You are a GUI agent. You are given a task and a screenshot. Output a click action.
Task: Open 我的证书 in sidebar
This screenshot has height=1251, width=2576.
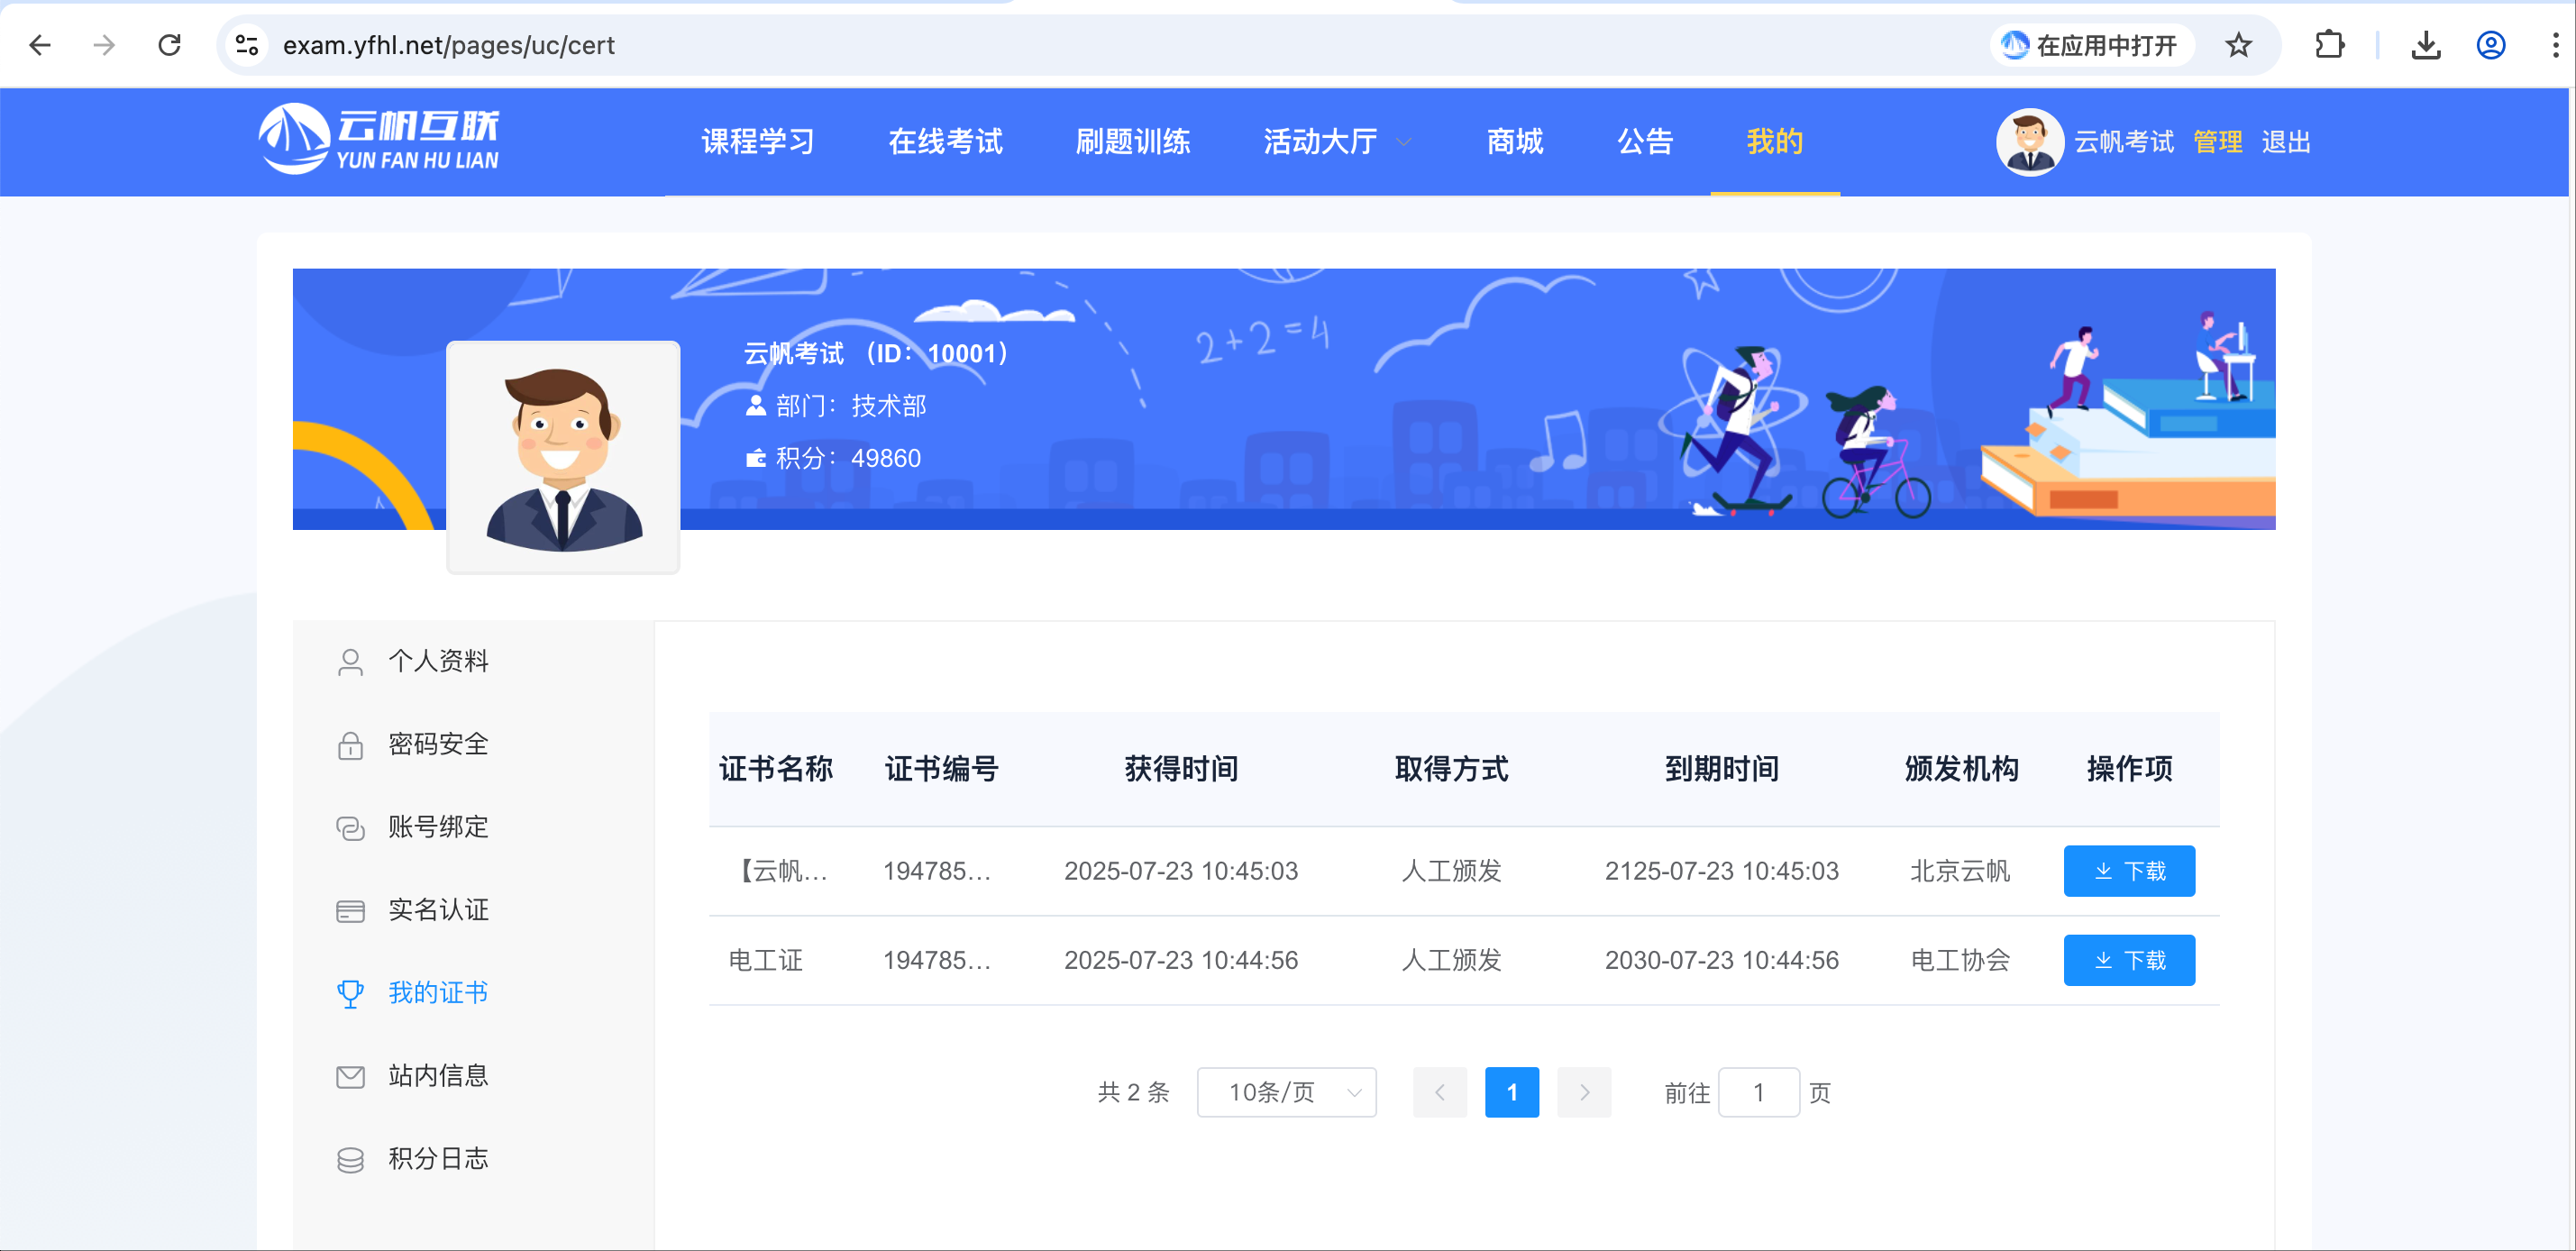[x=438, y=993]
